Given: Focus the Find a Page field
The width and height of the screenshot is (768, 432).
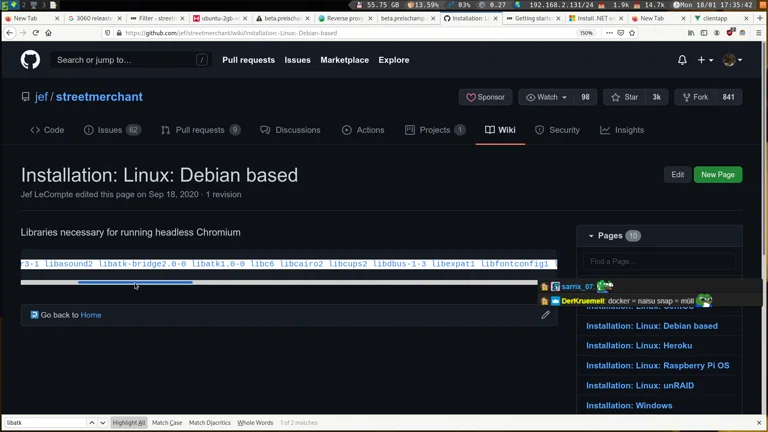Looking at the screenshot, I should click(659, 261).
